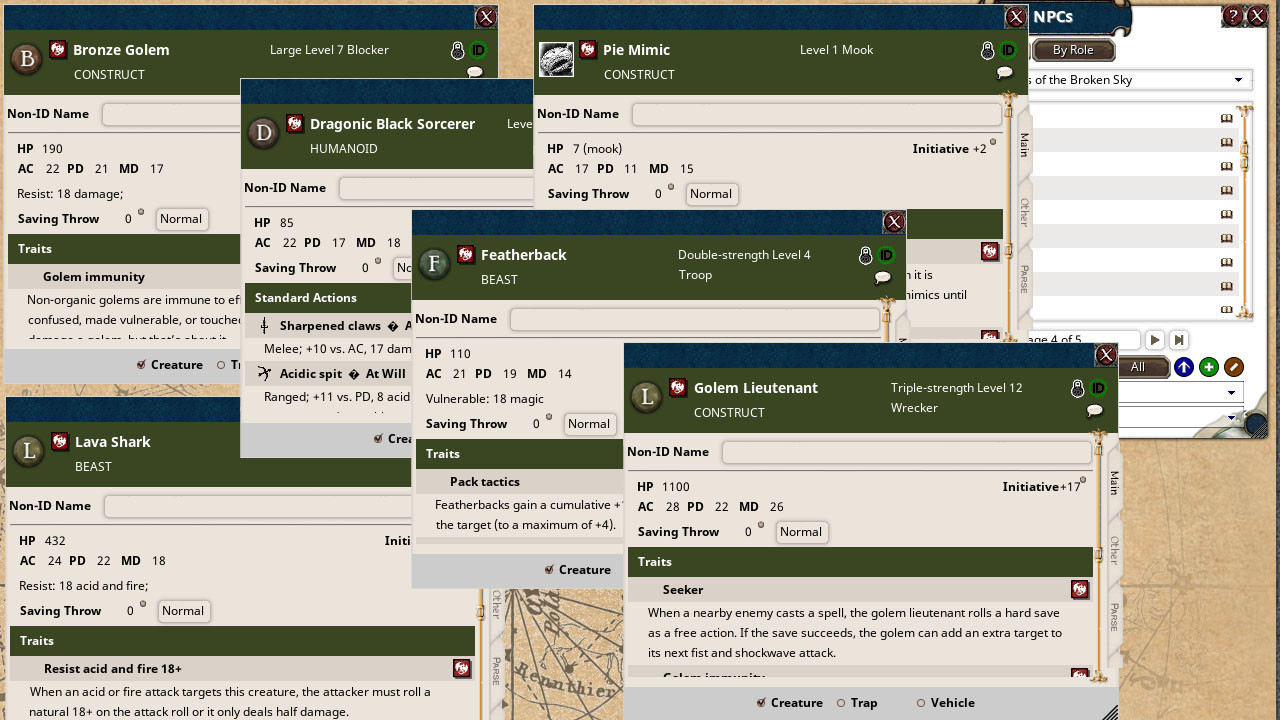Click the green plus to create new NPC
This screenshot has height=720, width=1280.
click(x=1208, y=367)
